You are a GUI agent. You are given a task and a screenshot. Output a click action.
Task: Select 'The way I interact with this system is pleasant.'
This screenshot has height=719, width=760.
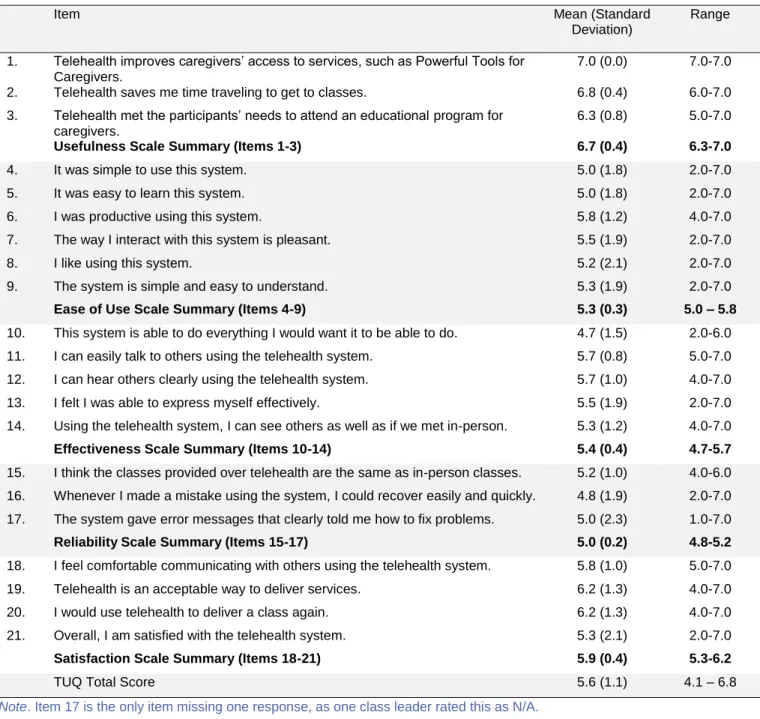point(192,240)
